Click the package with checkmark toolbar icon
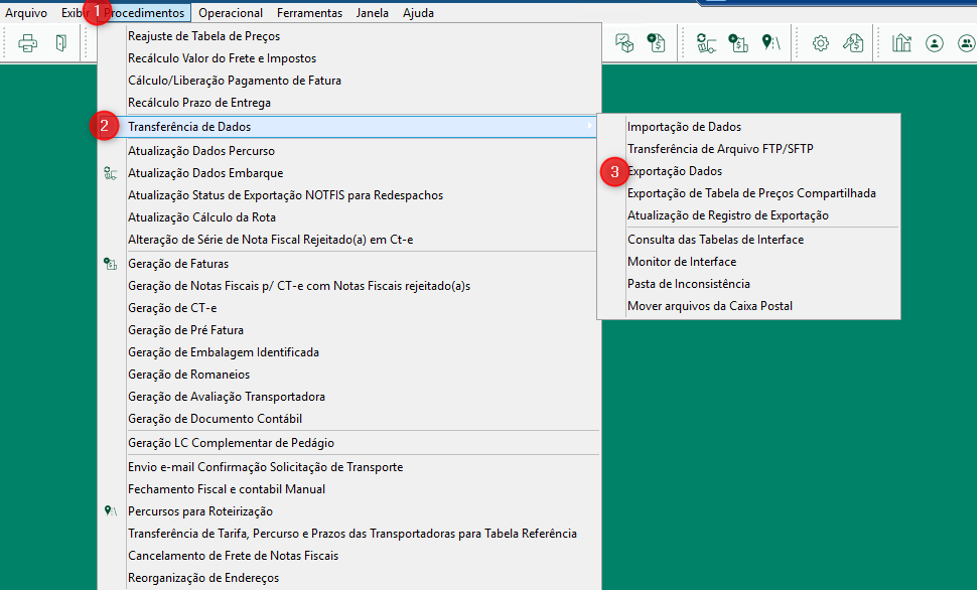977x590 pixels. click(x=624, y=43)
